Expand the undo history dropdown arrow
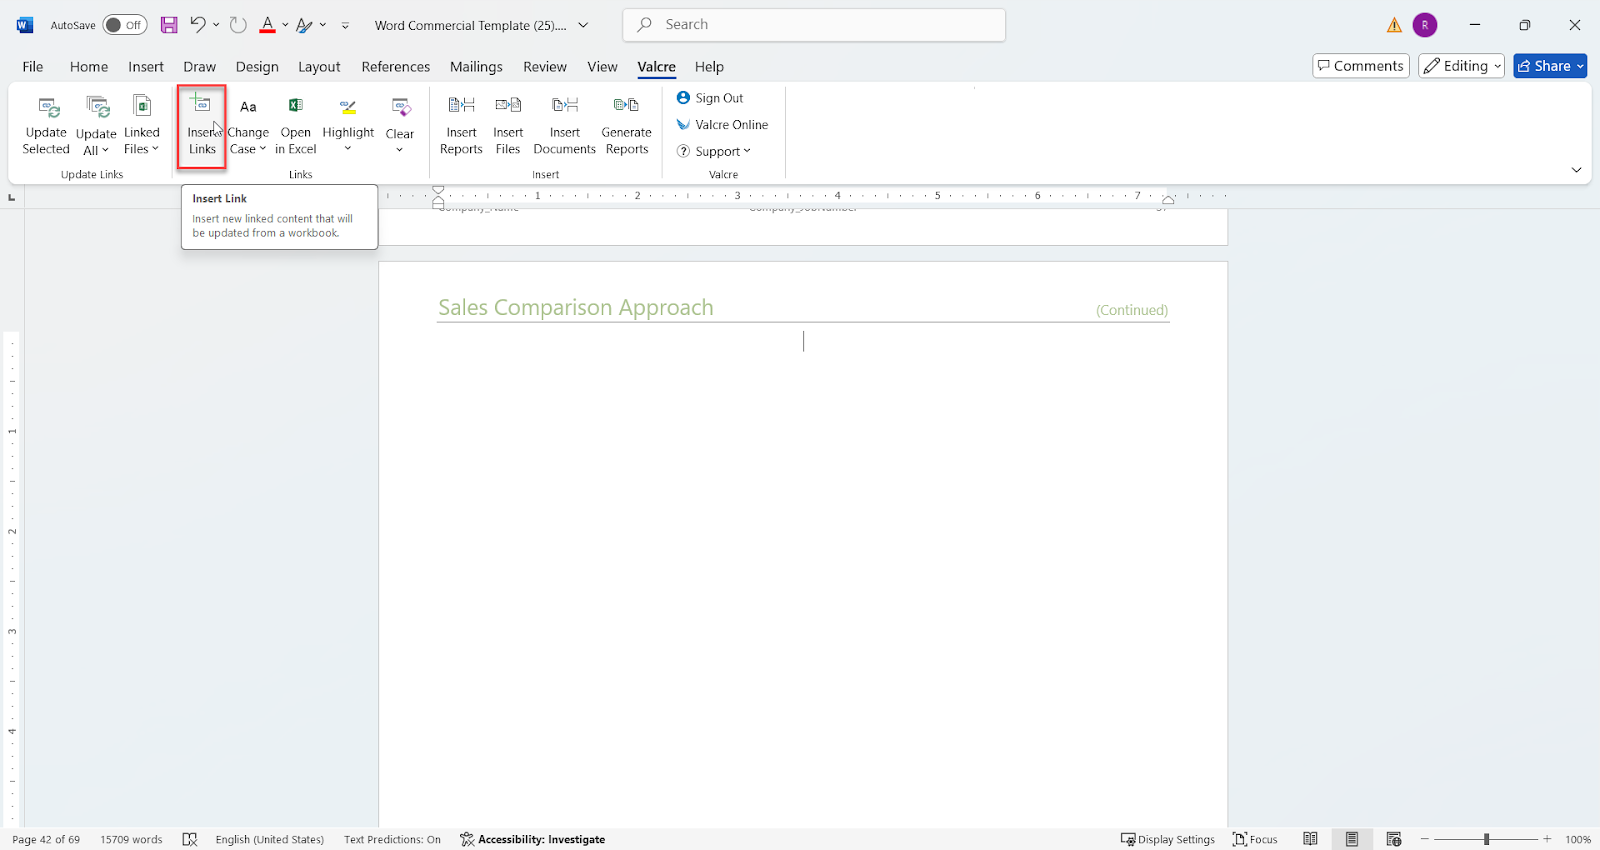 [216, 25]
